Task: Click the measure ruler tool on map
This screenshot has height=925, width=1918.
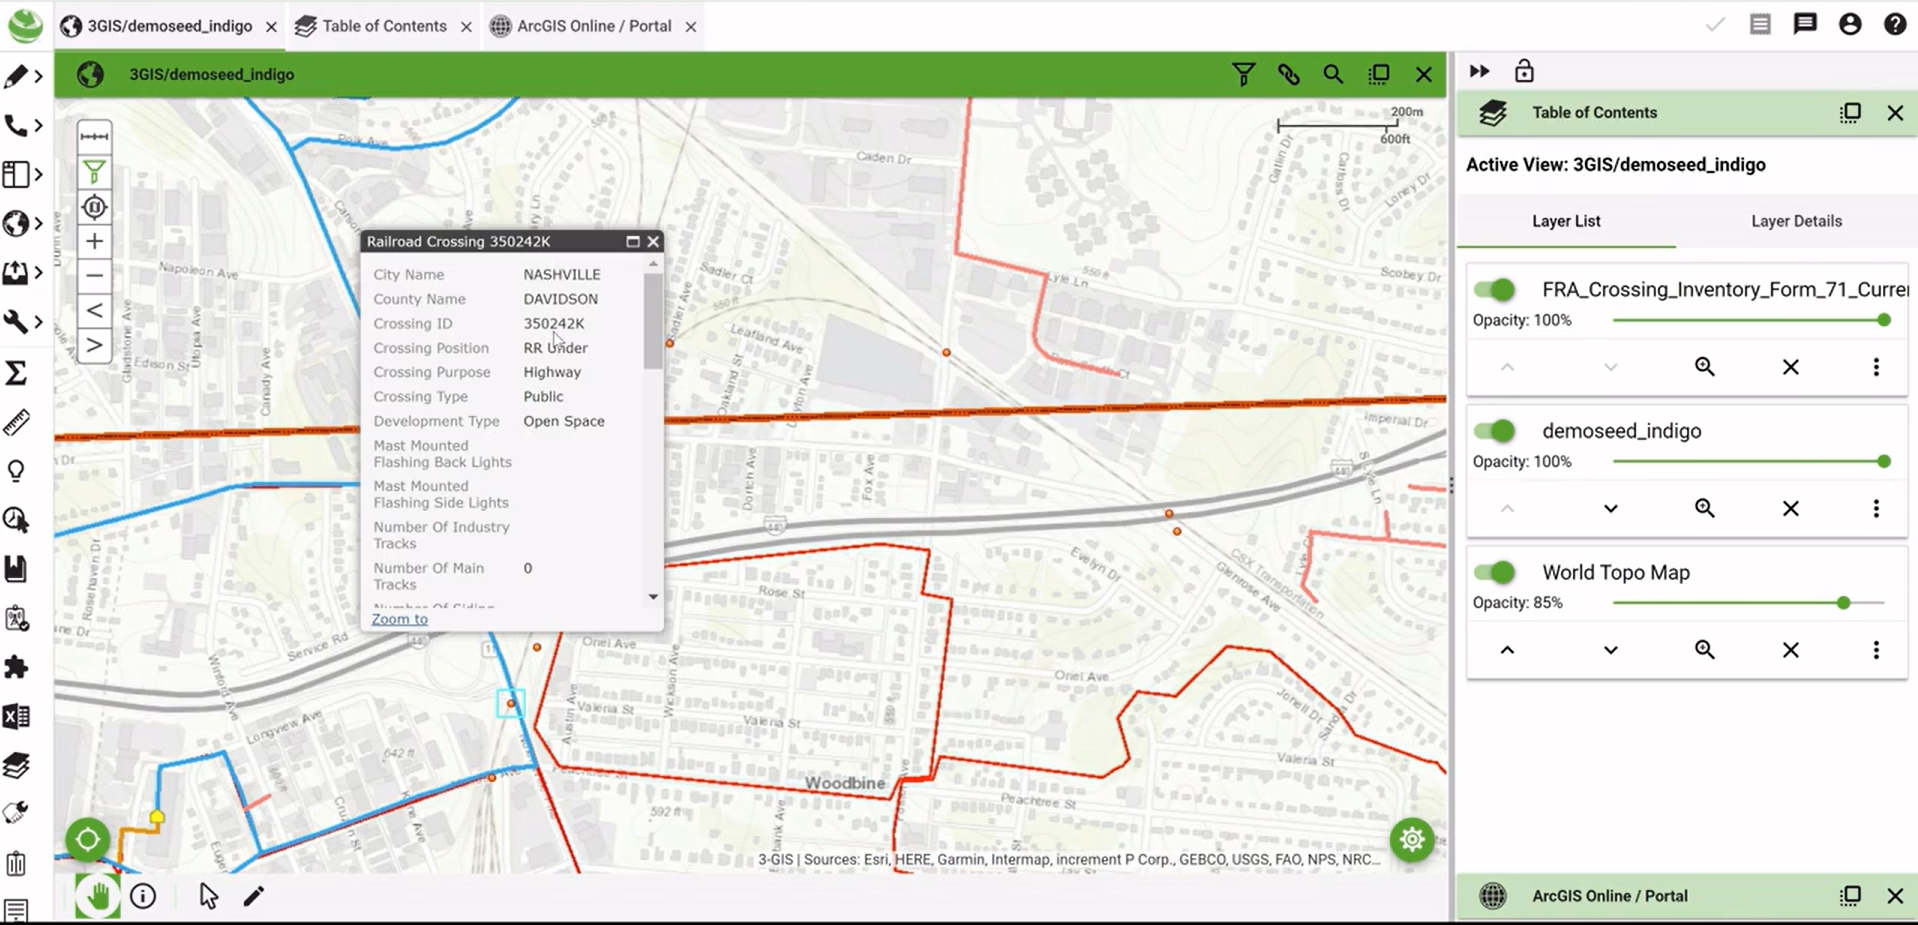Action: pos(94,136)
